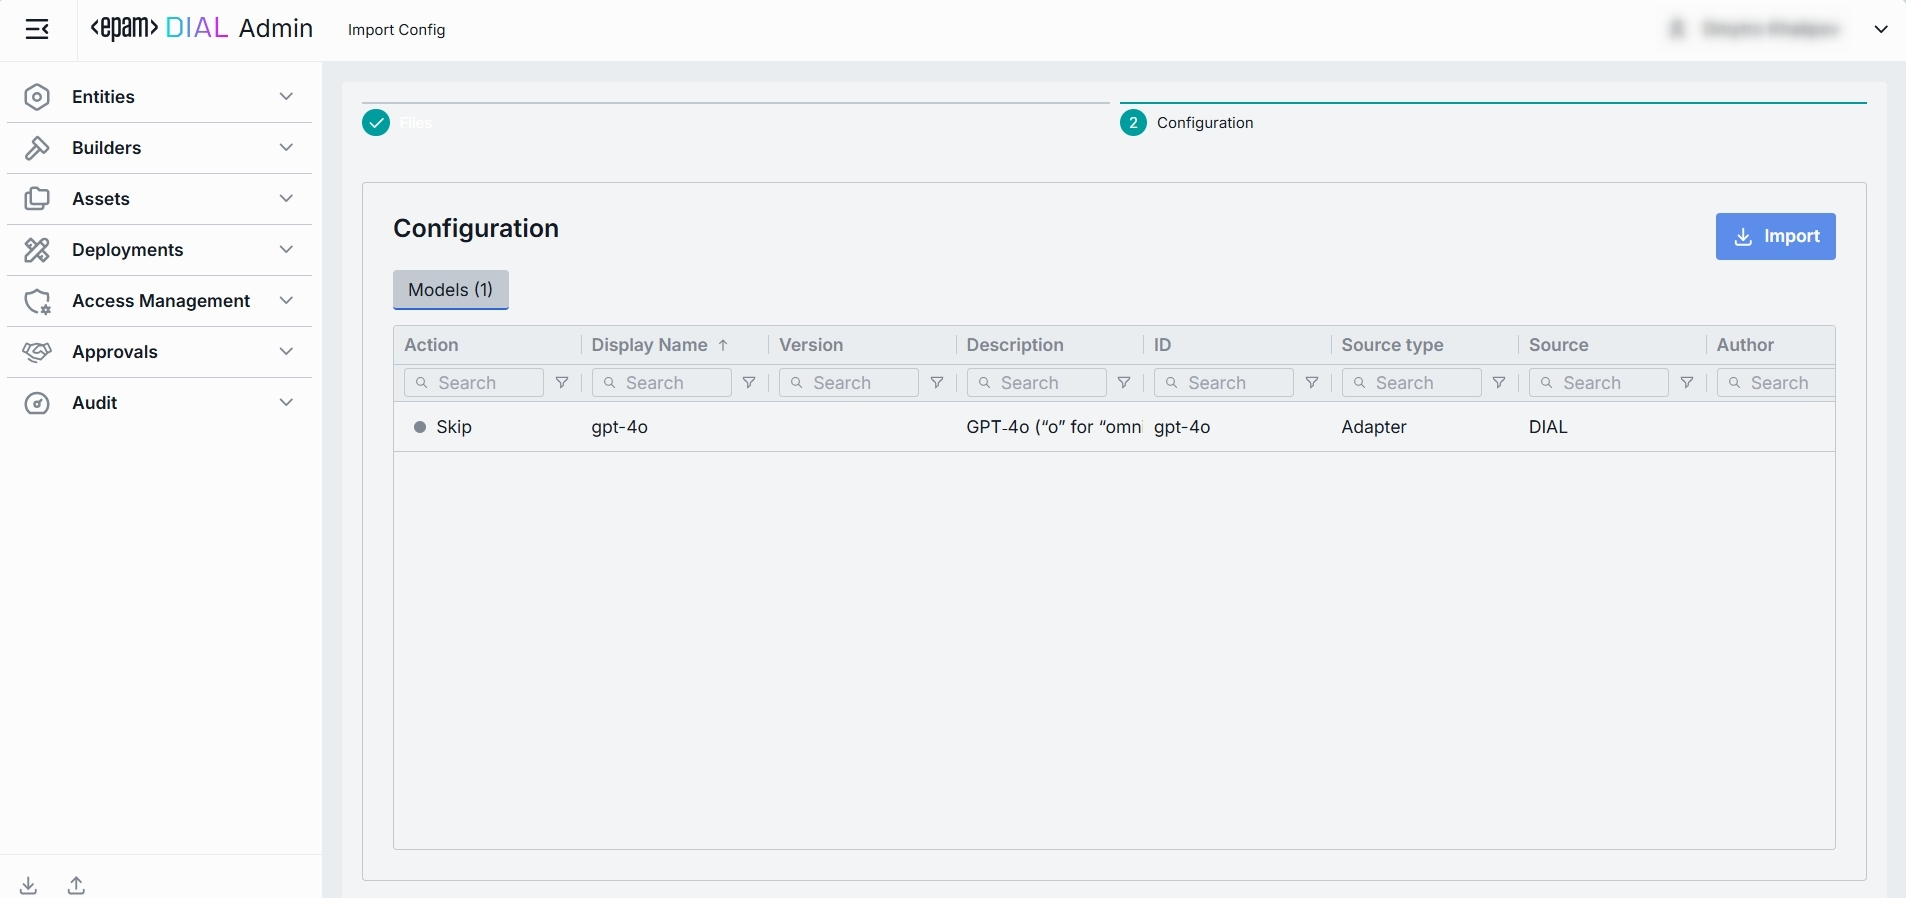Go back to the Files step

coord(377,123)
